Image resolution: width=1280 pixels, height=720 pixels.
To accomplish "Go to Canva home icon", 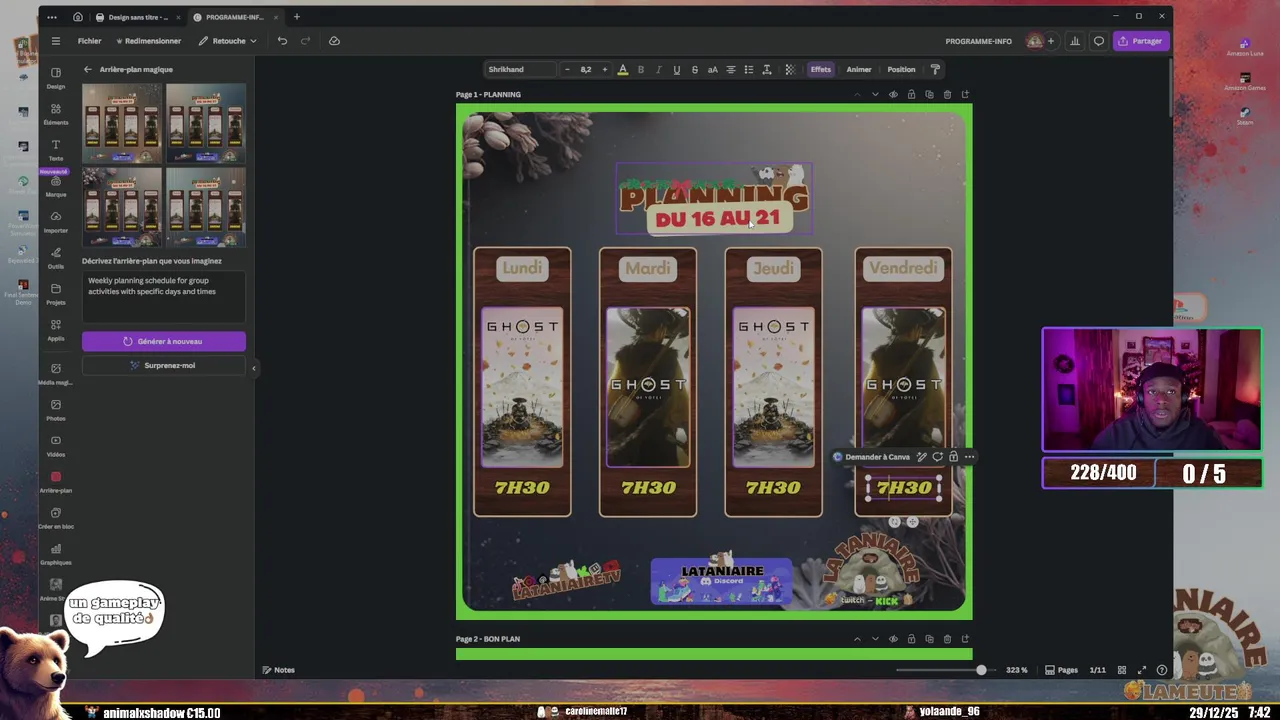I will (x=77, y=17).
